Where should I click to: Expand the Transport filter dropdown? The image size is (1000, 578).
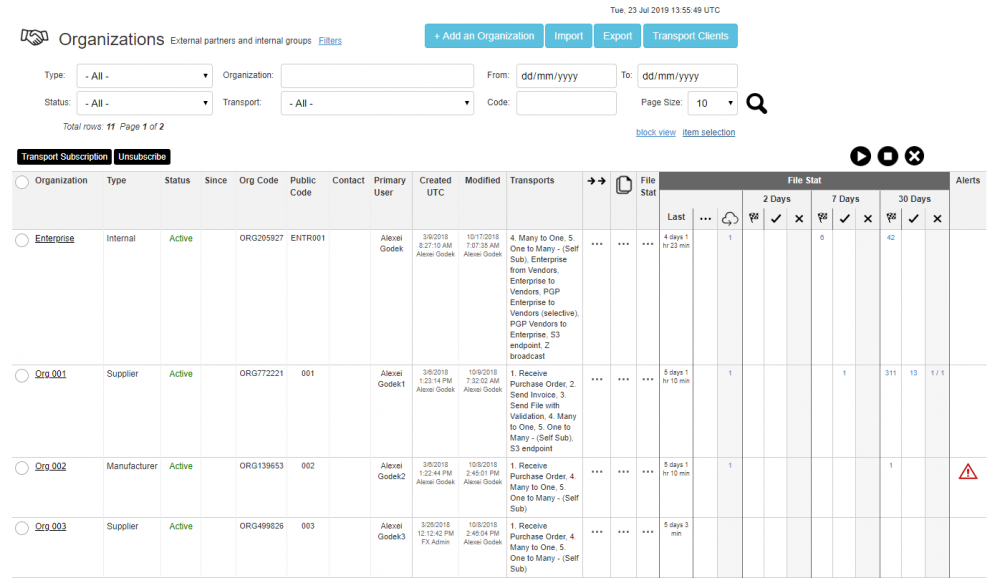pos(377,103)
